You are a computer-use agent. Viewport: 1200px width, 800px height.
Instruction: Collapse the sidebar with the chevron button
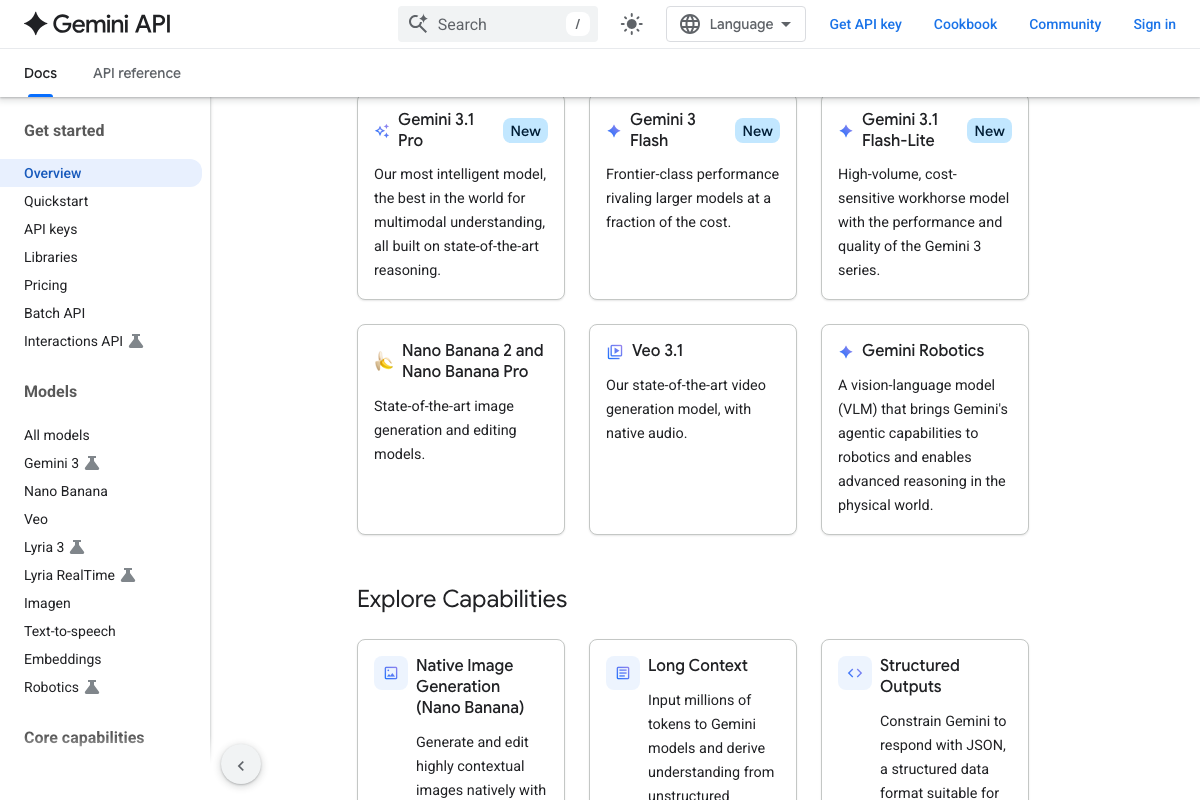tap(241, 766)
